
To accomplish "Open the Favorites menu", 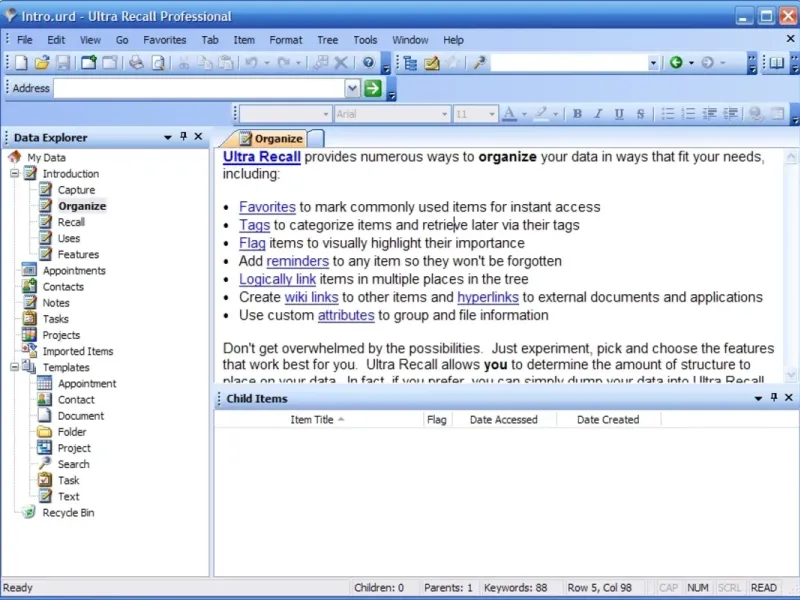I will [164, 40].
